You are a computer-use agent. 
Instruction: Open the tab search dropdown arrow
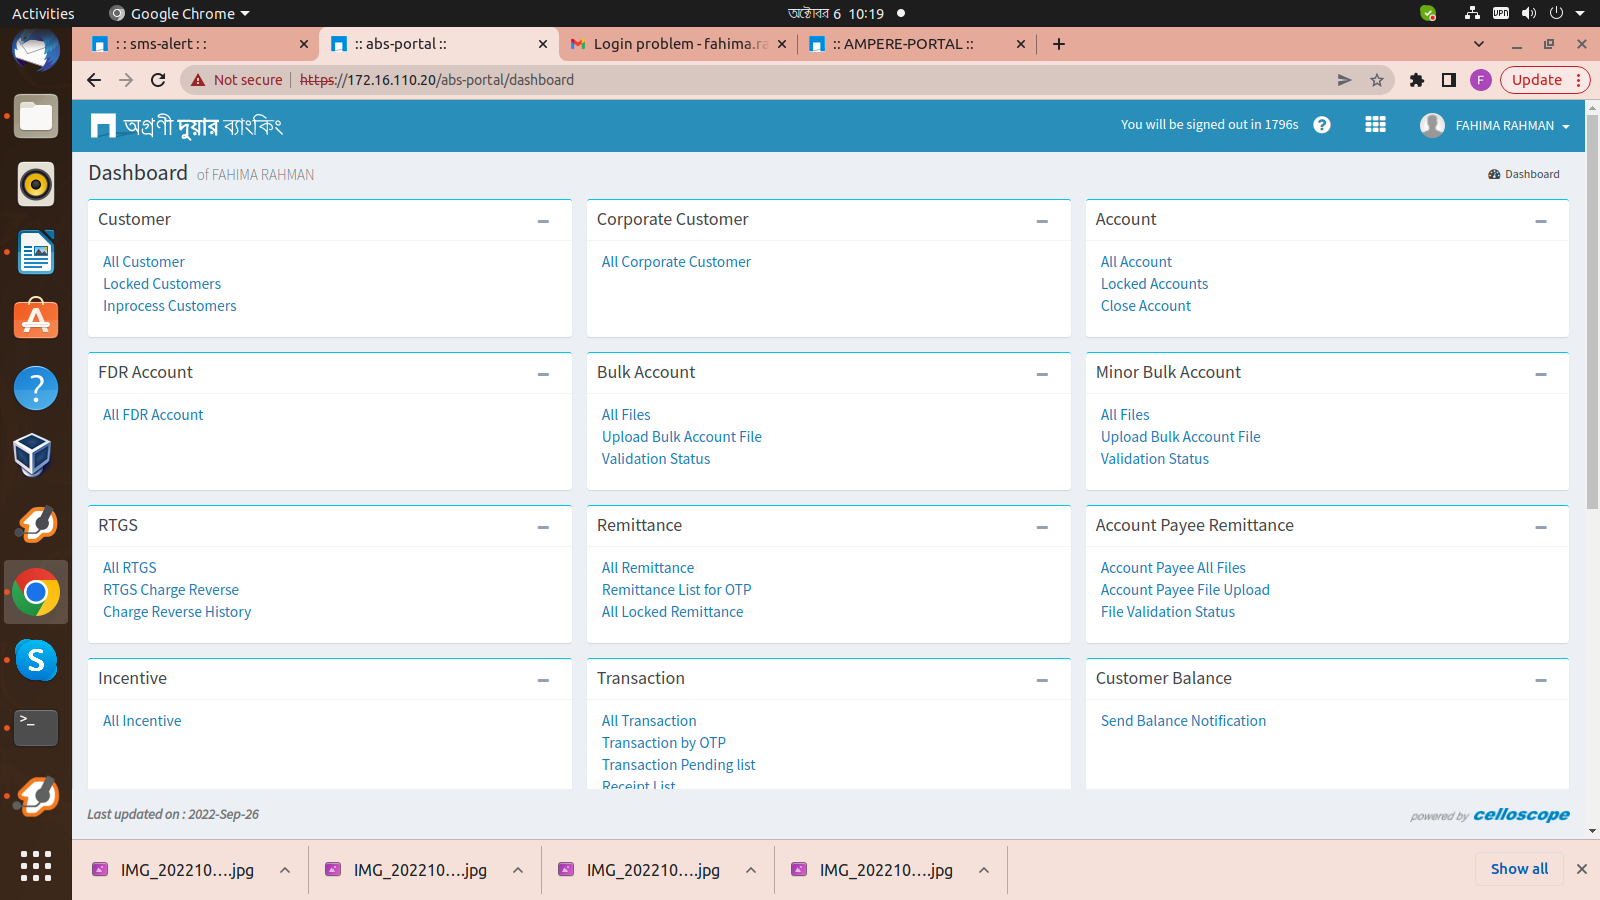[x=1479, y=44]
